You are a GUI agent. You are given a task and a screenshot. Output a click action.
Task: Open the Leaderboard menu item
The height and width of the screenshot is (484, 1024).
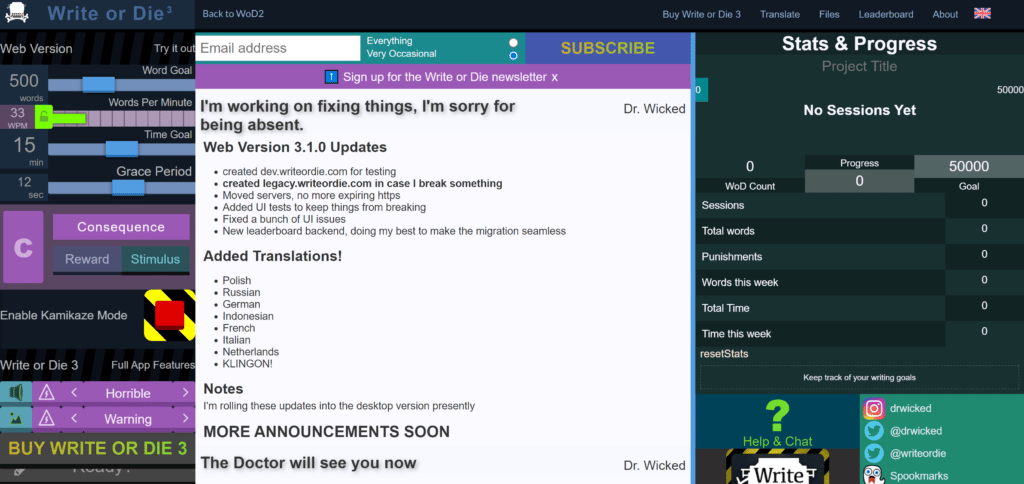click(886, 14)
